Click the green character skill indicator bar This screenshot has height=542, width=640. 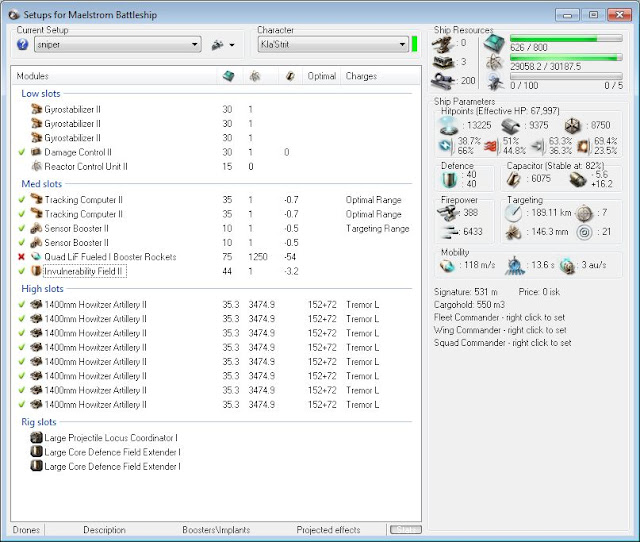click(x=415, y=44)
